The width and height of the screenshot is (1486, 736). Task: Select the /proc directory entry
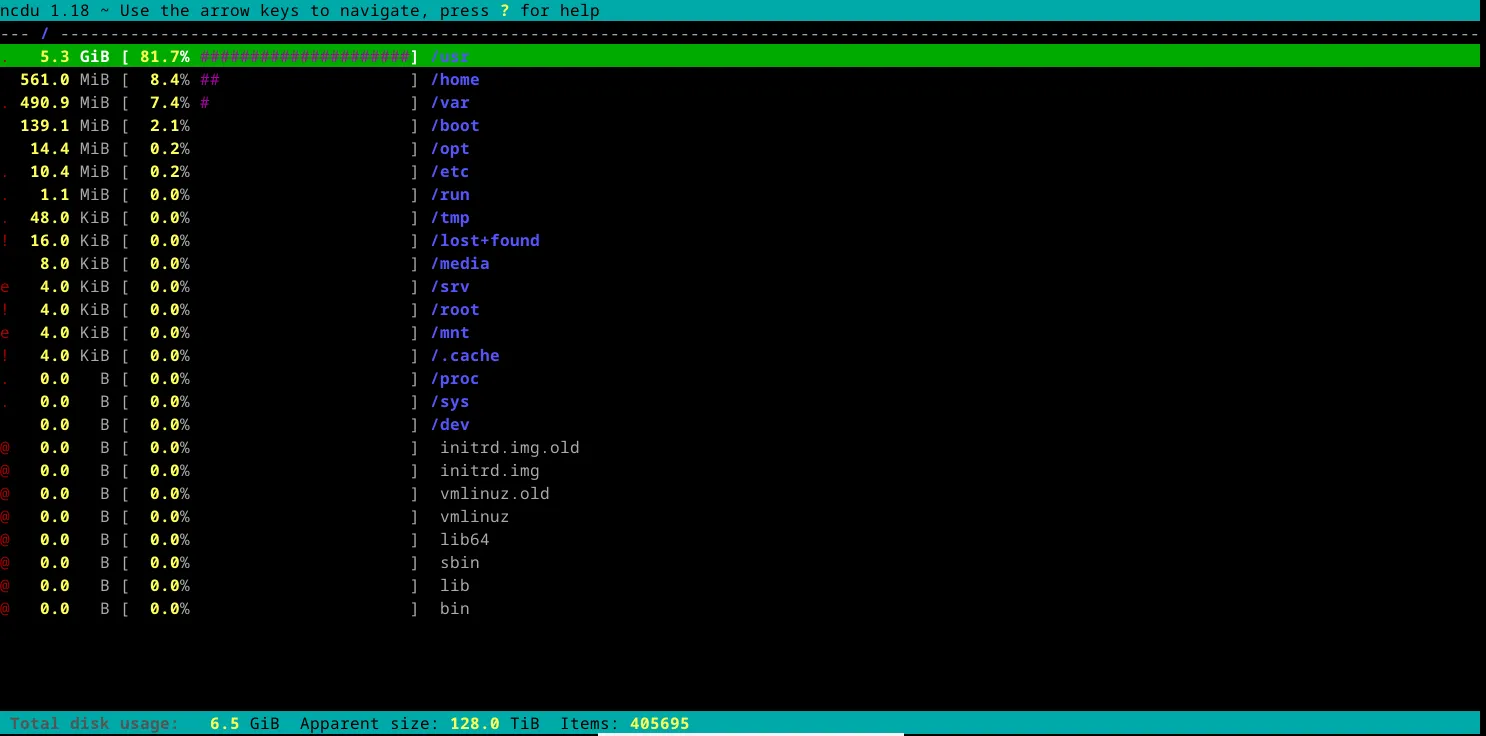tap(455, 379)
